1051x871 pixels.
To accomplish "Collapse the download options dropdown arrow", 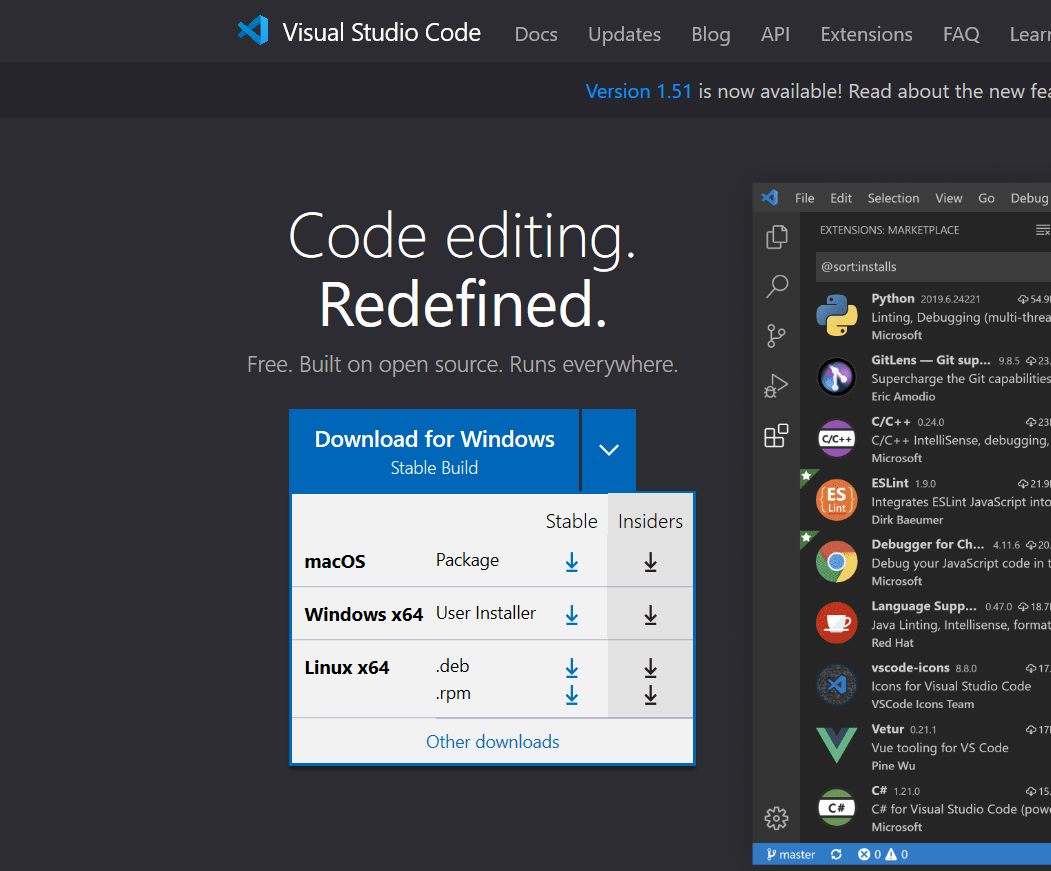I will [x=609, y=450].
